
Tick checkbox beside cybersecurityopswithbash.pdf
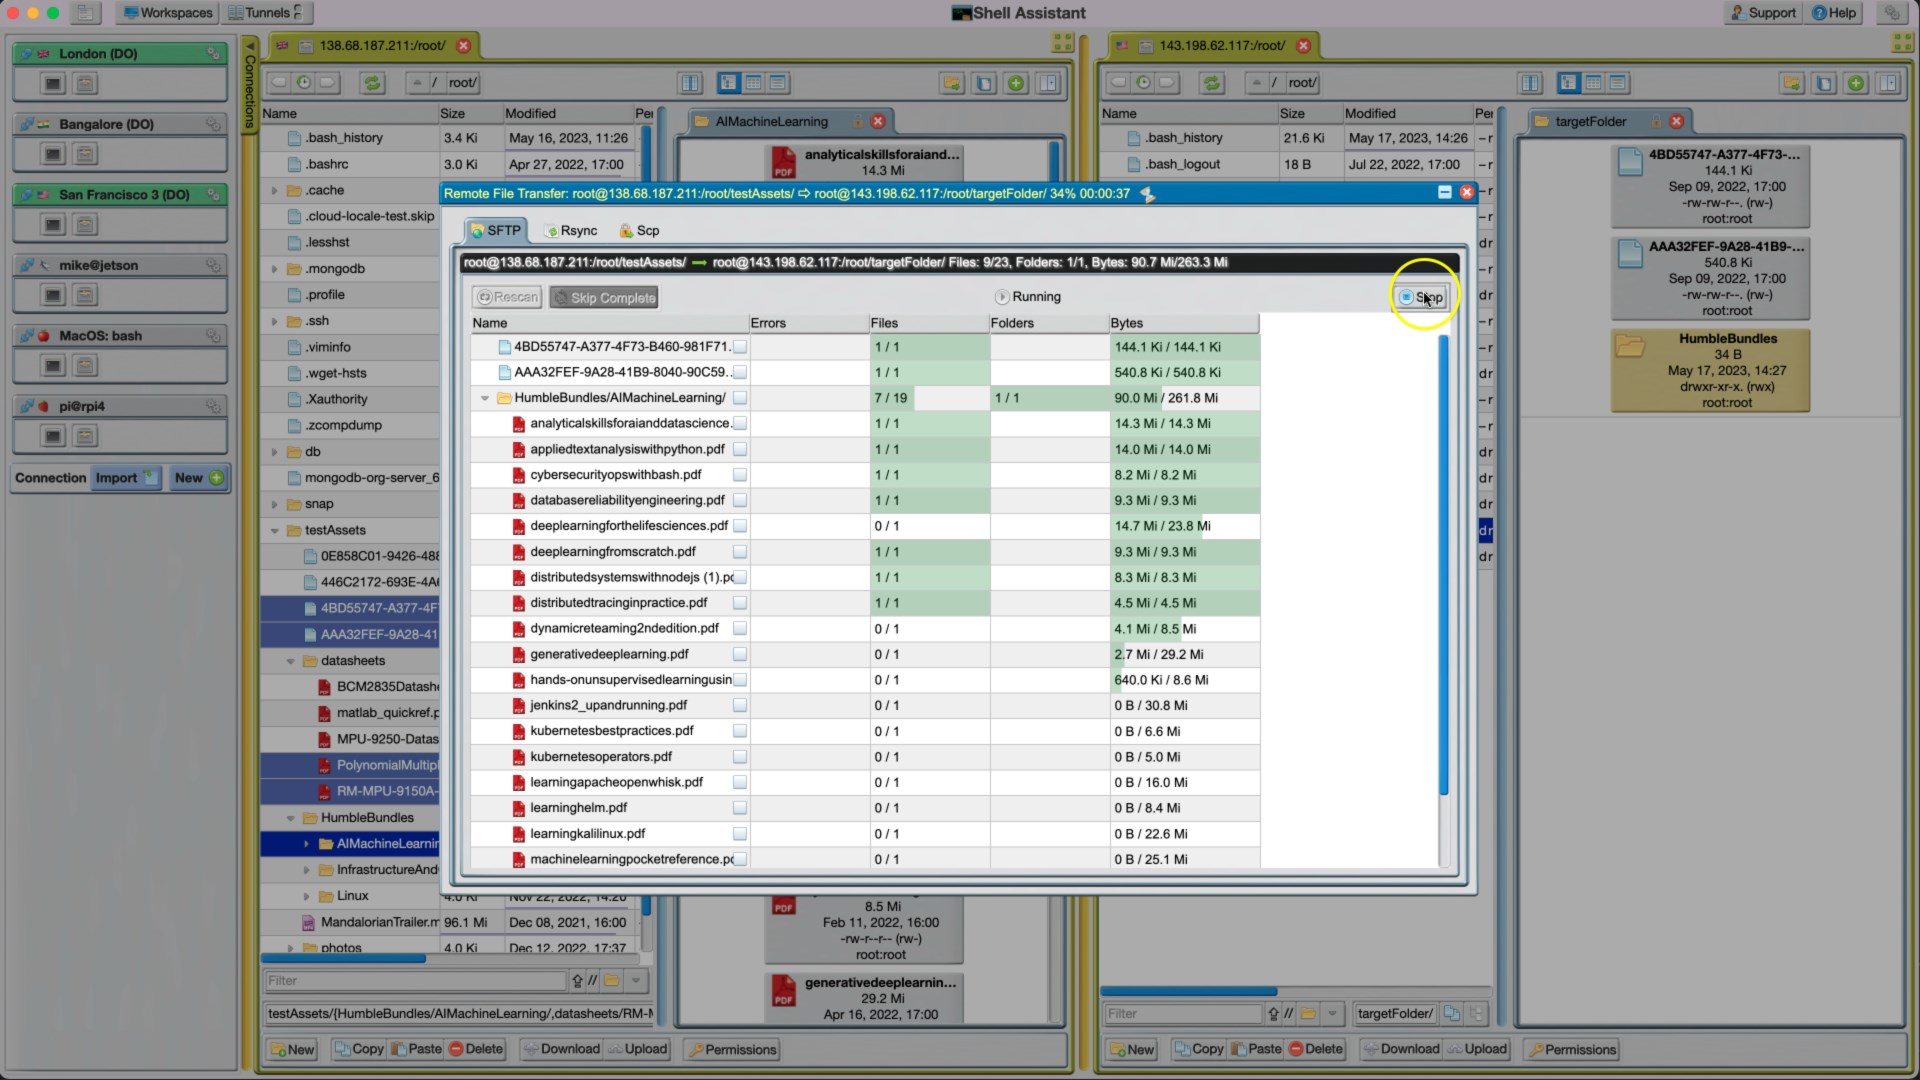[740, 475]
